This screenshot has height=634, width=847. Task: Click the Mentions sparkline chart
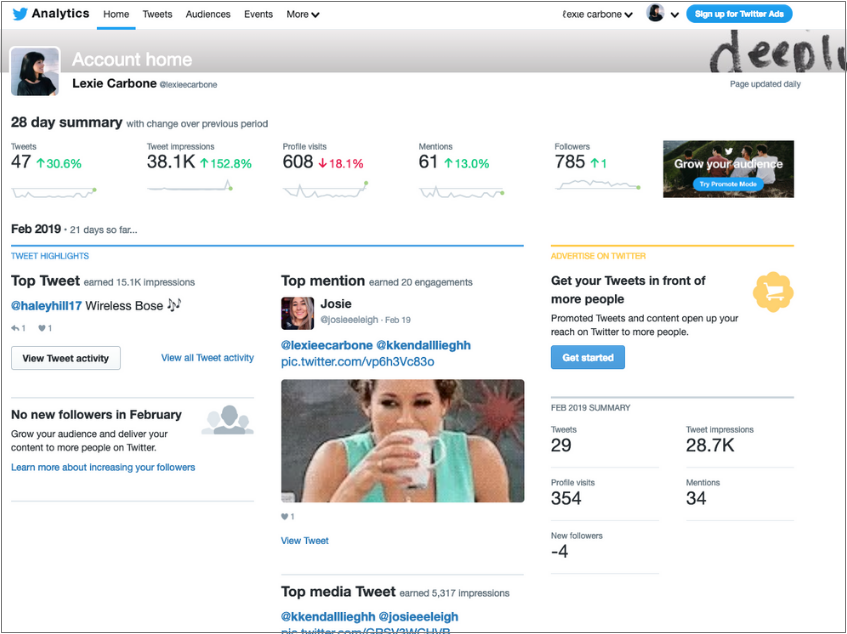(x=461, y=192)
